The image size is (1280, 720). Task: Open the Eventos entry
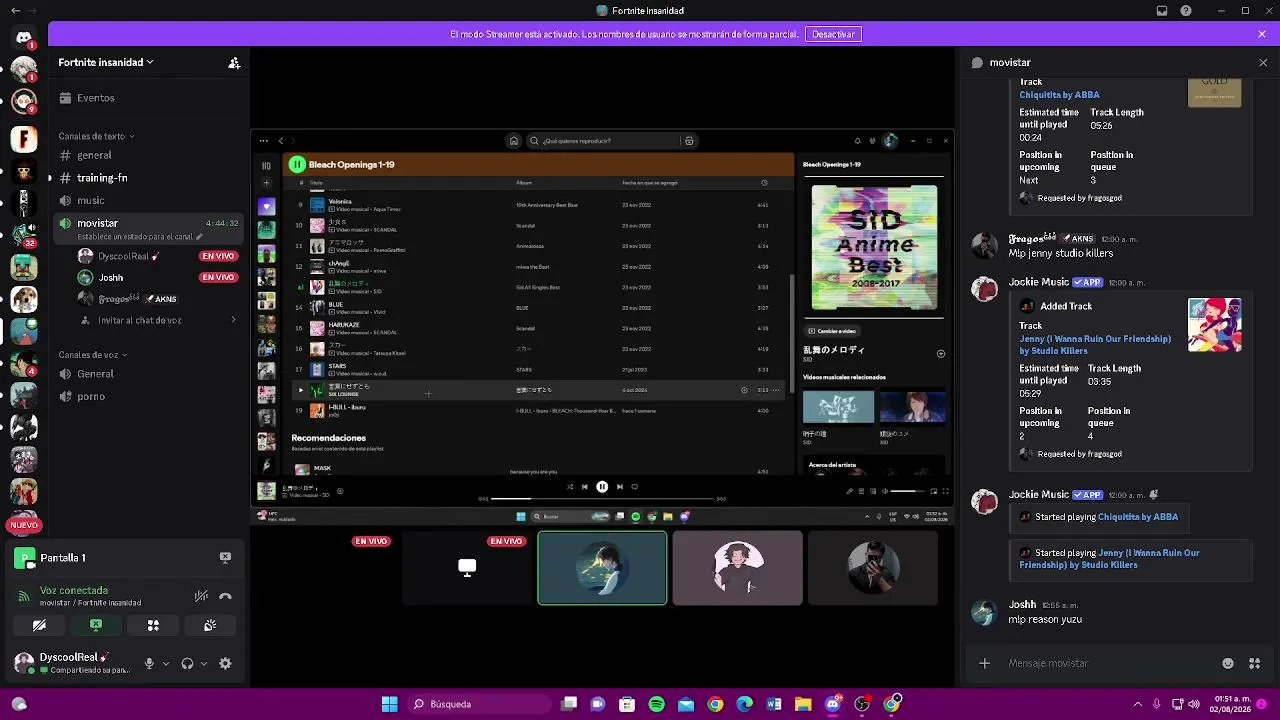pos(148,98)
